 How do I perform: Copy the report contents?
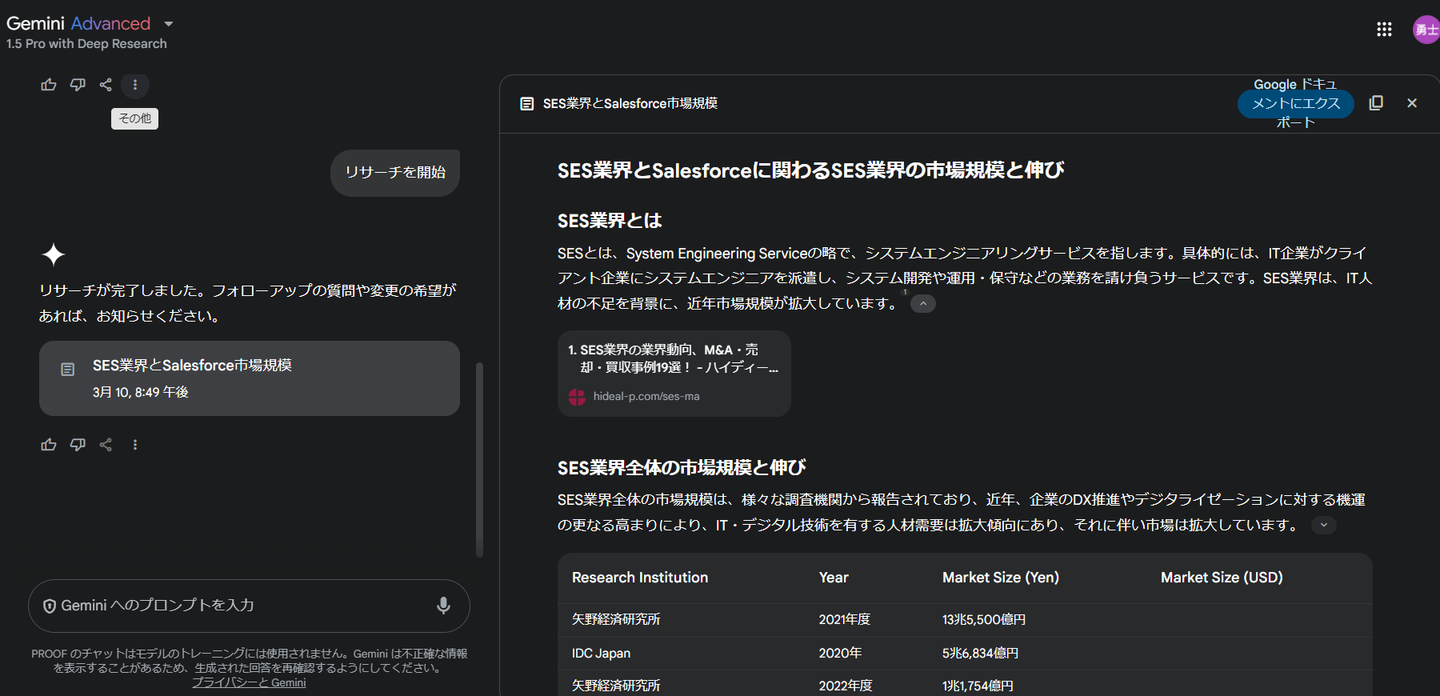(1376, 103)
